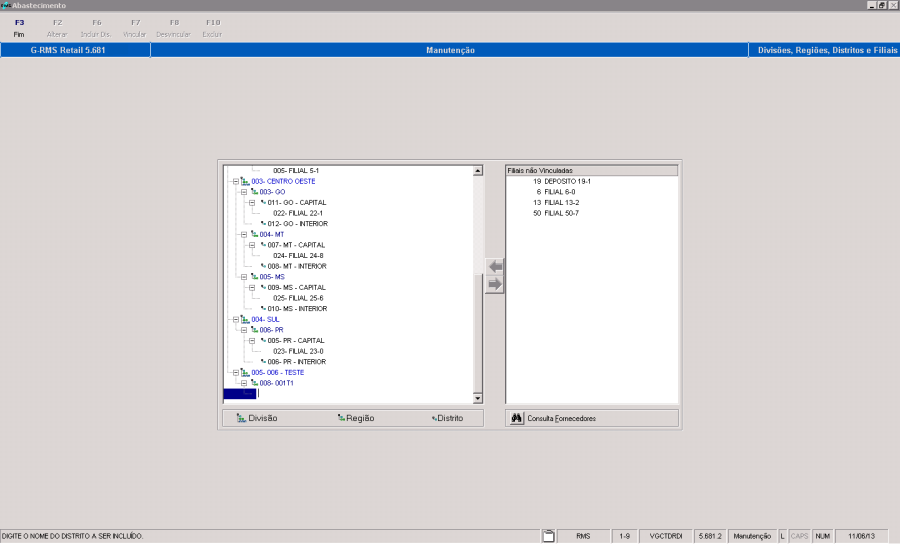Collapse the 011- GO - CAPITAL district node
The image size is (900, 546).
pyautogui.click(x=252, y=203)
